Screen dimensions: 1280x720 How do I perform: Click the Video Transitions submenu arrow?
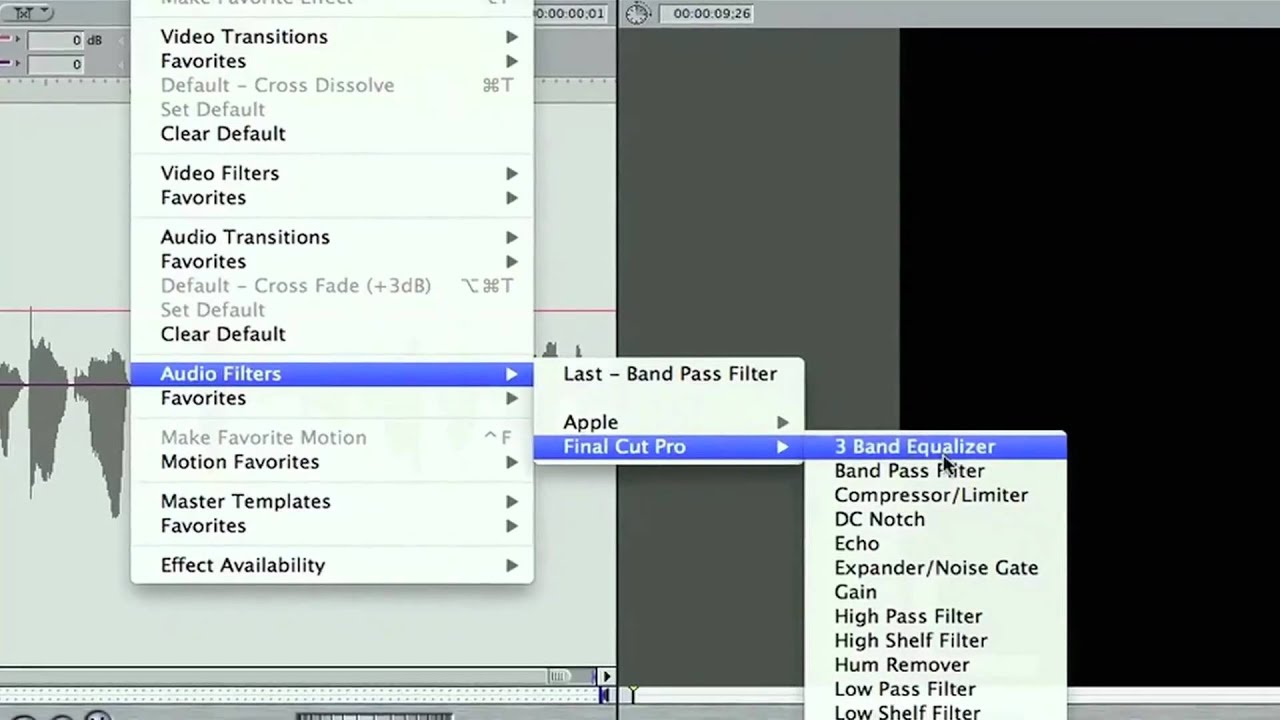coord(512,37)
